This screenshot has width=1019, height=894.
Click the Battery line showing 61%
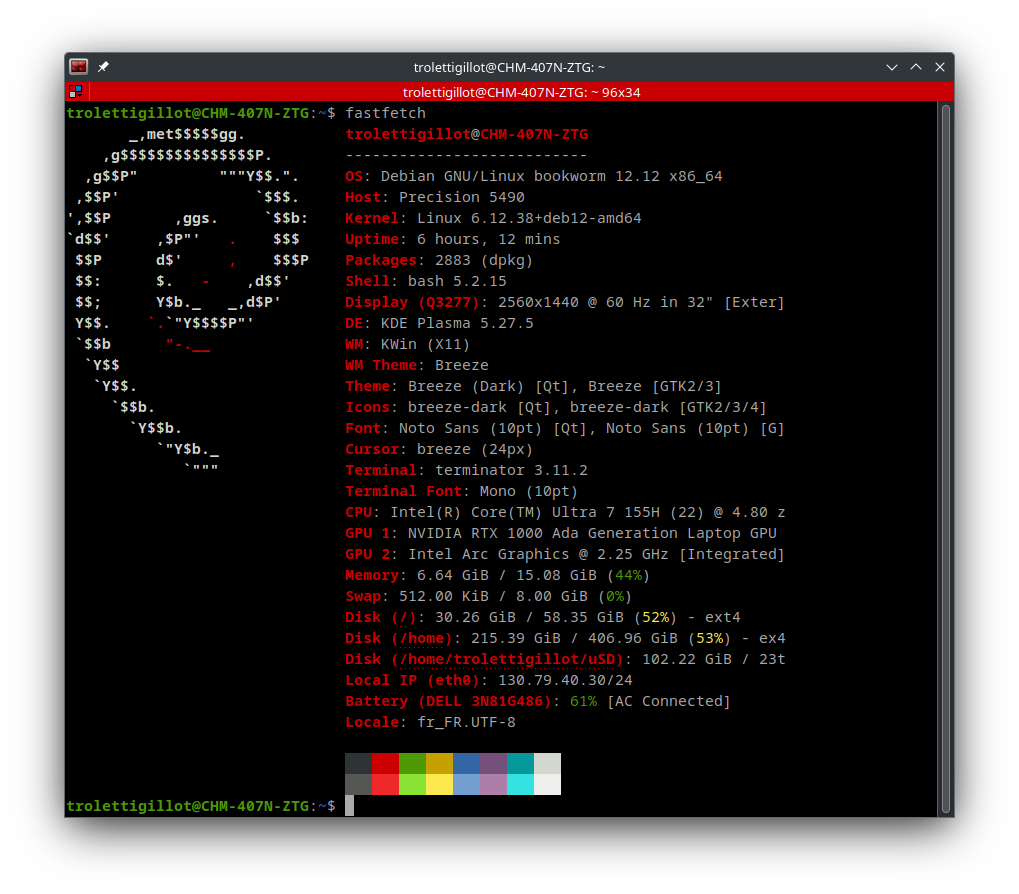click(537, 701)
